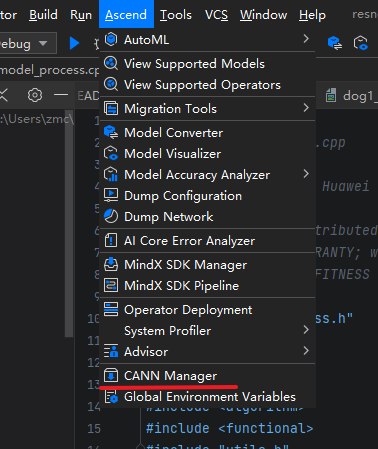Click the Advisor icon

point(111,351)
